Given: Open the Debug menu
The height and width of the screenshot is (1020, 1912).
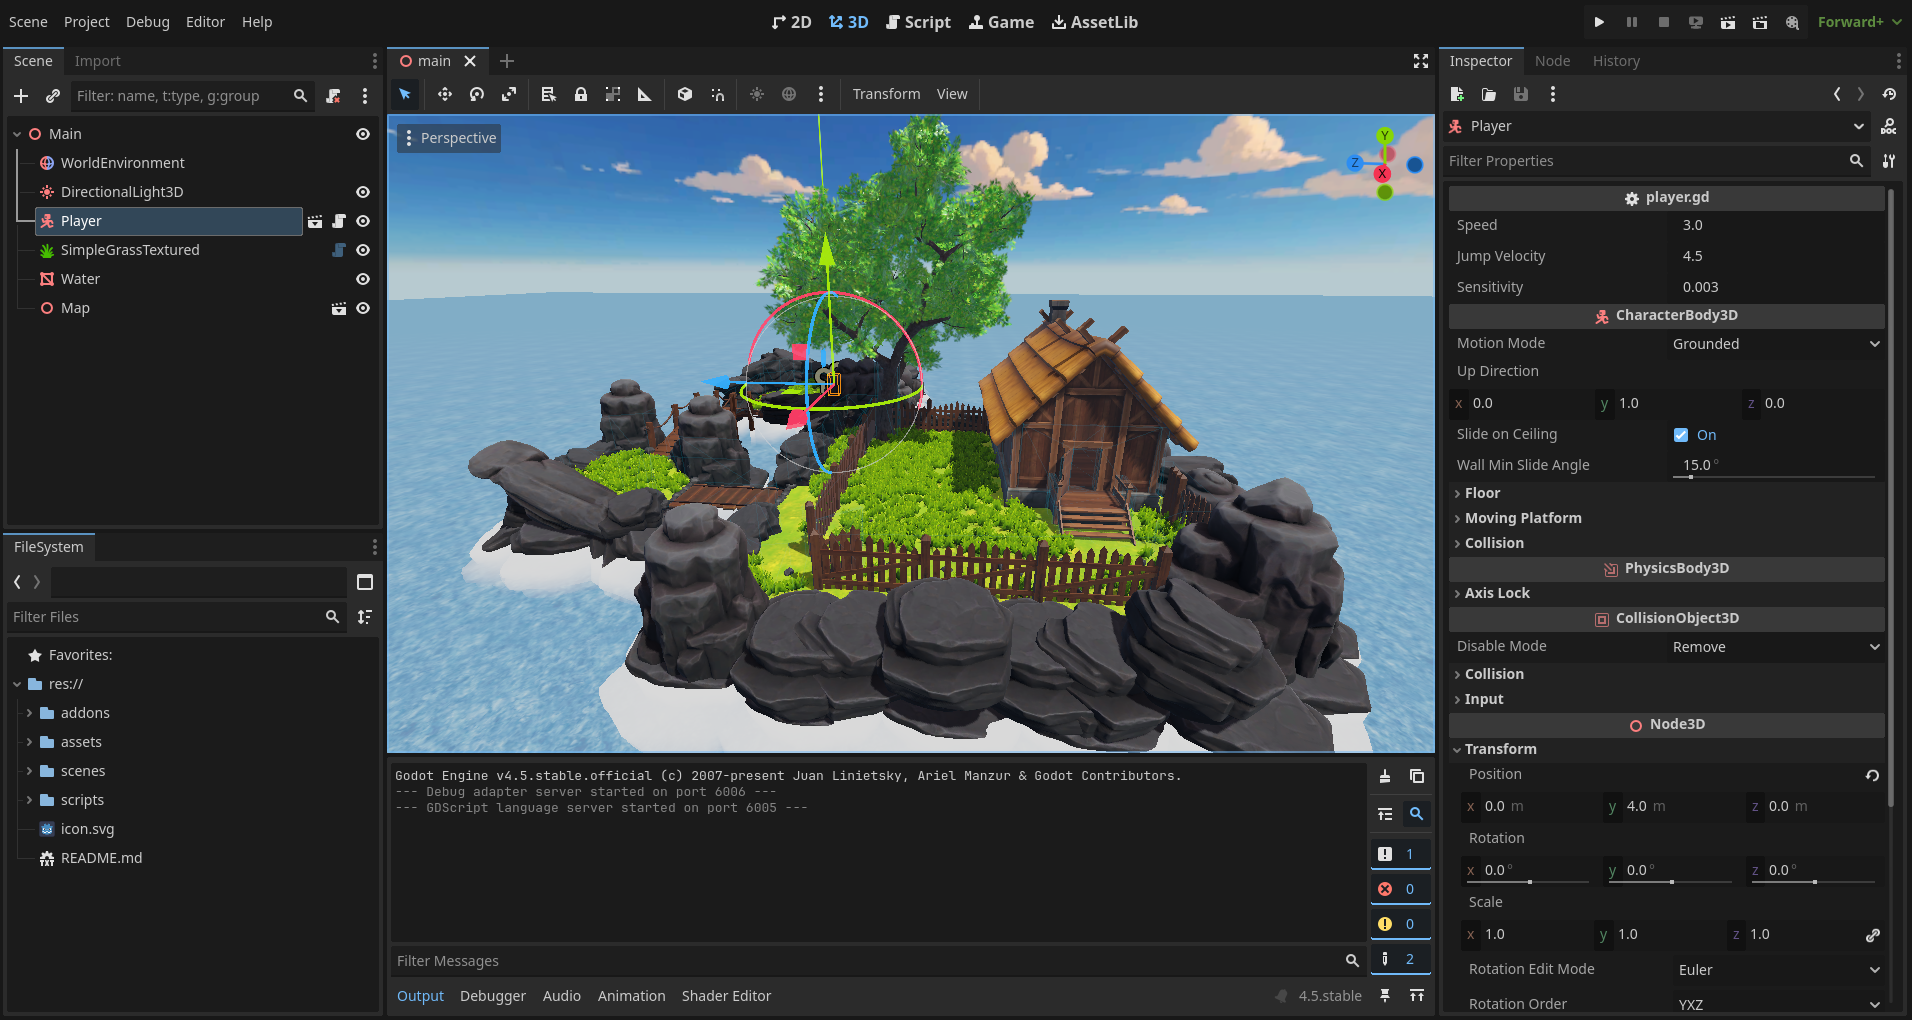Looking at the screenshot, I should 147,21.
